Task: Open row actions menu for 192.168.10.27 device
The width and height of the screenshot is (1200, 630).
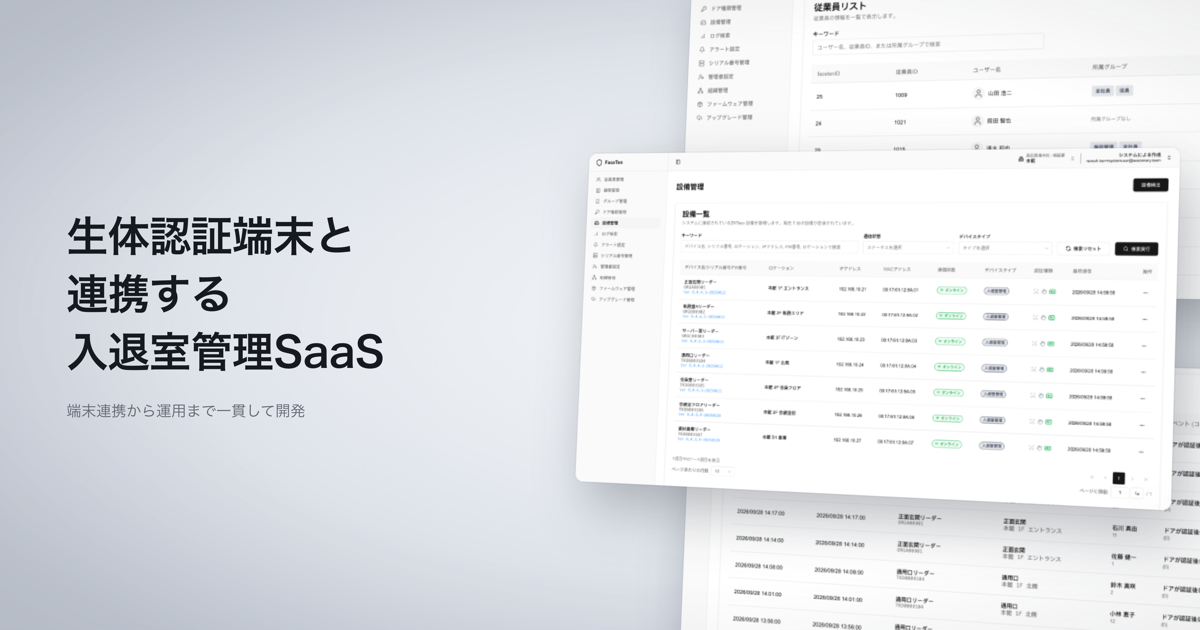Action: coord(1141,452)
